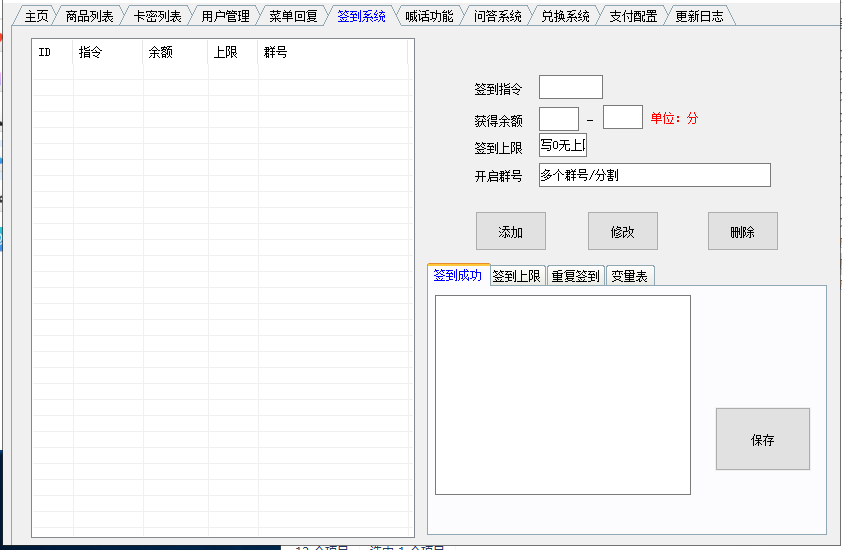Image resolution: width=842 pixels, height=550 pixels.
Task: Click the ID column header
Action: [53, 52]
